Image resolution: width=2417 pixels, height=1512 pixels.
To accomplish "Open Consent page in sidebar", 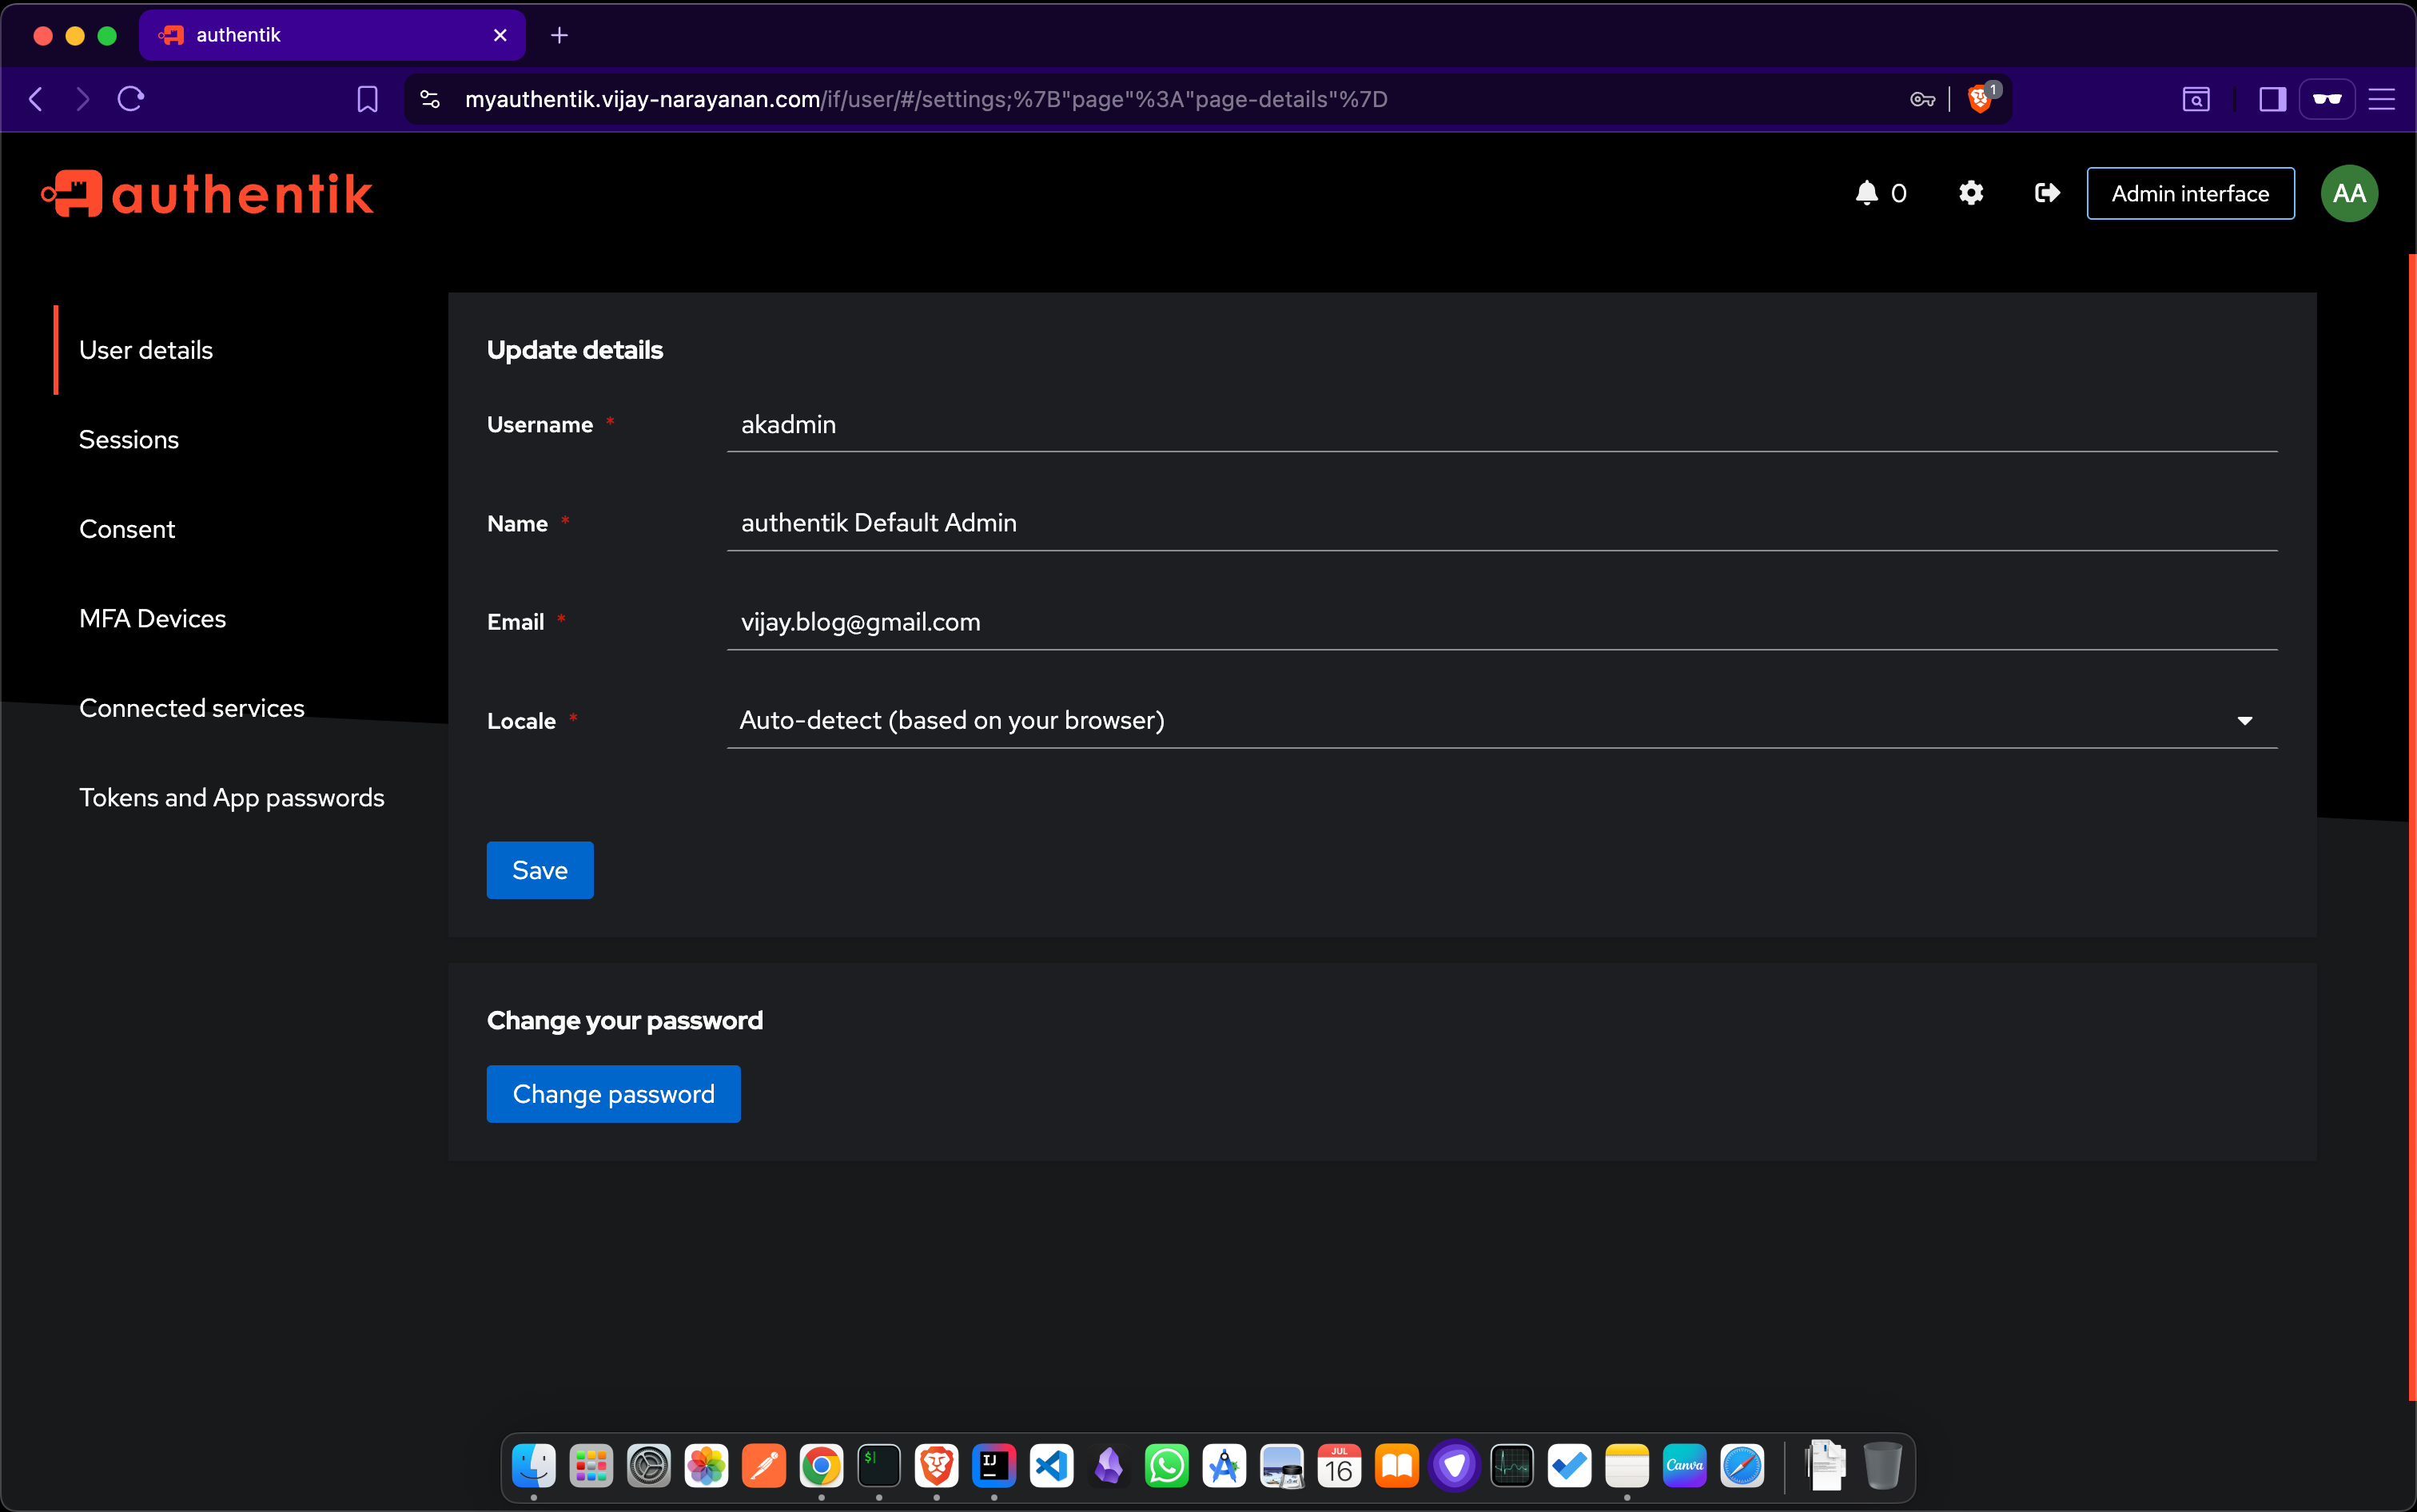I will (127, 529).
